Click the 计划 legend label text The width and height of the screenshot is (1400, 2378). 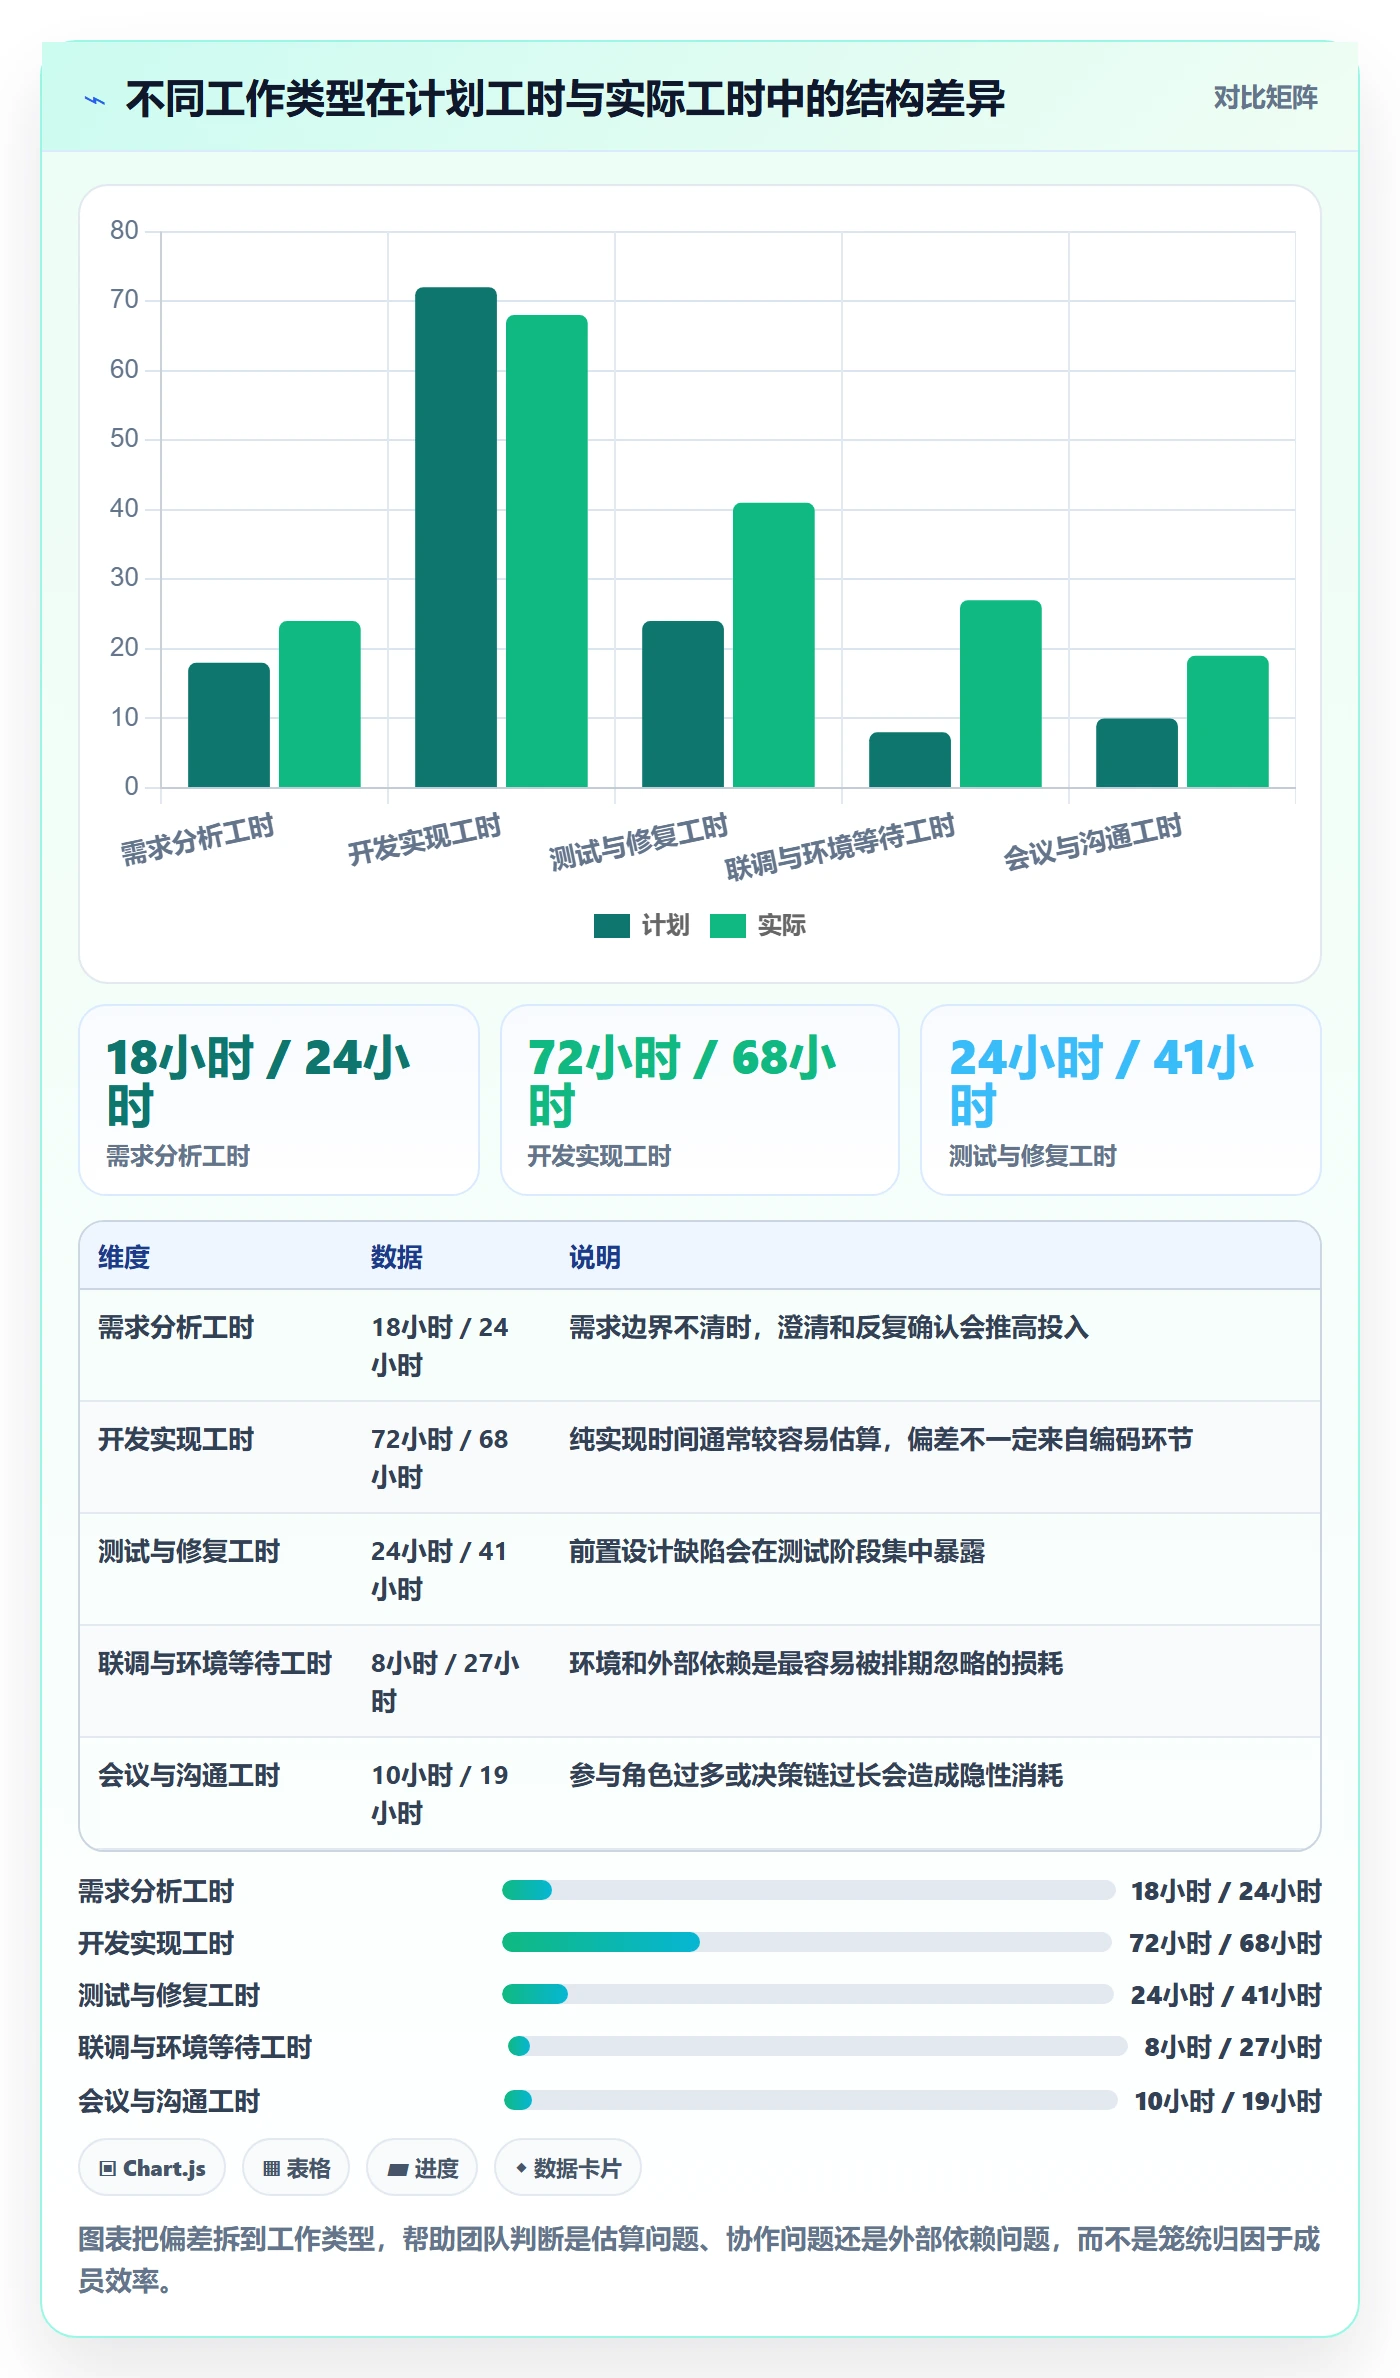click(x=665, y=926)
